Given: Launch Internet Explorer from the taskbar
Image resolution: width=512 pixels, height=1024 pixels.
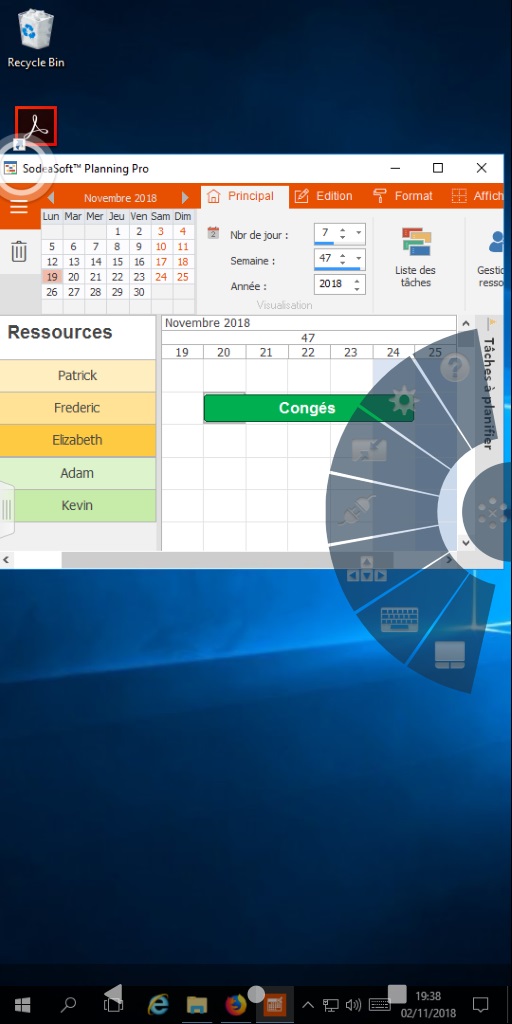Looking at the screenshot, I should coord(158,1004).
